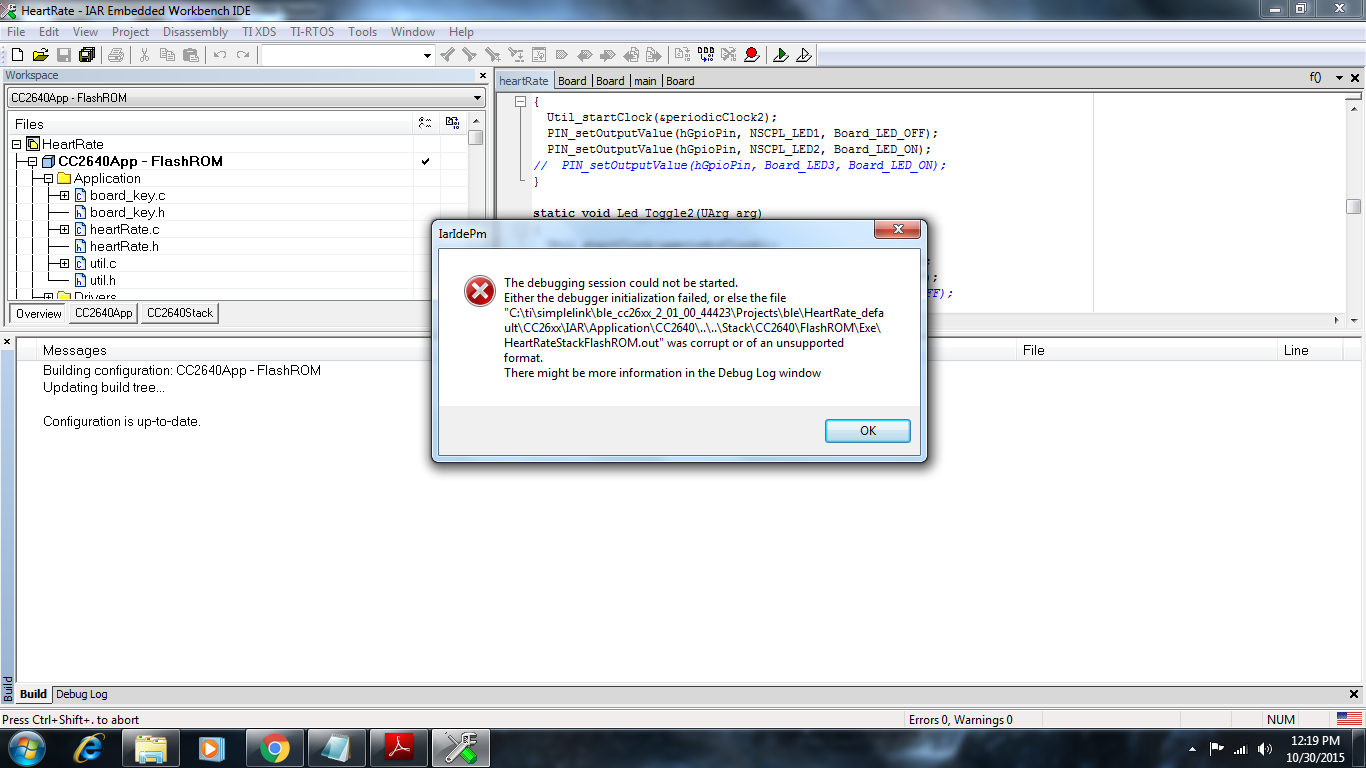Click the Undo arrow icon
This screenshot has width=1366, height=768.
point(219,55)
